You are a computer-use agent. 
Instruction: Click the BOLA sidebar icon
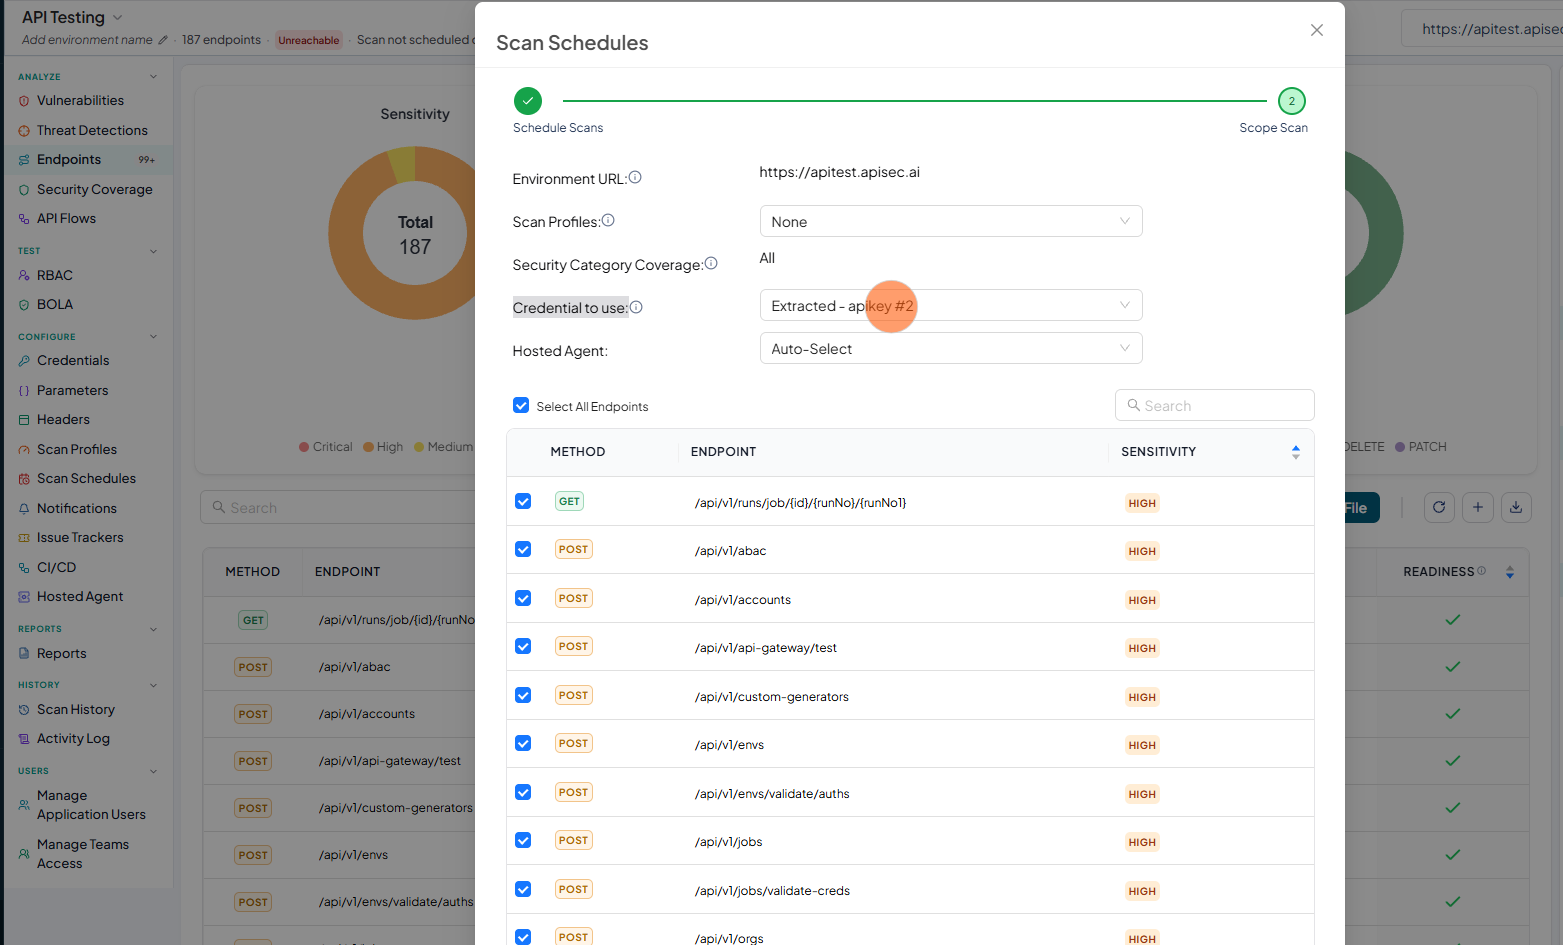coord(24,305)
